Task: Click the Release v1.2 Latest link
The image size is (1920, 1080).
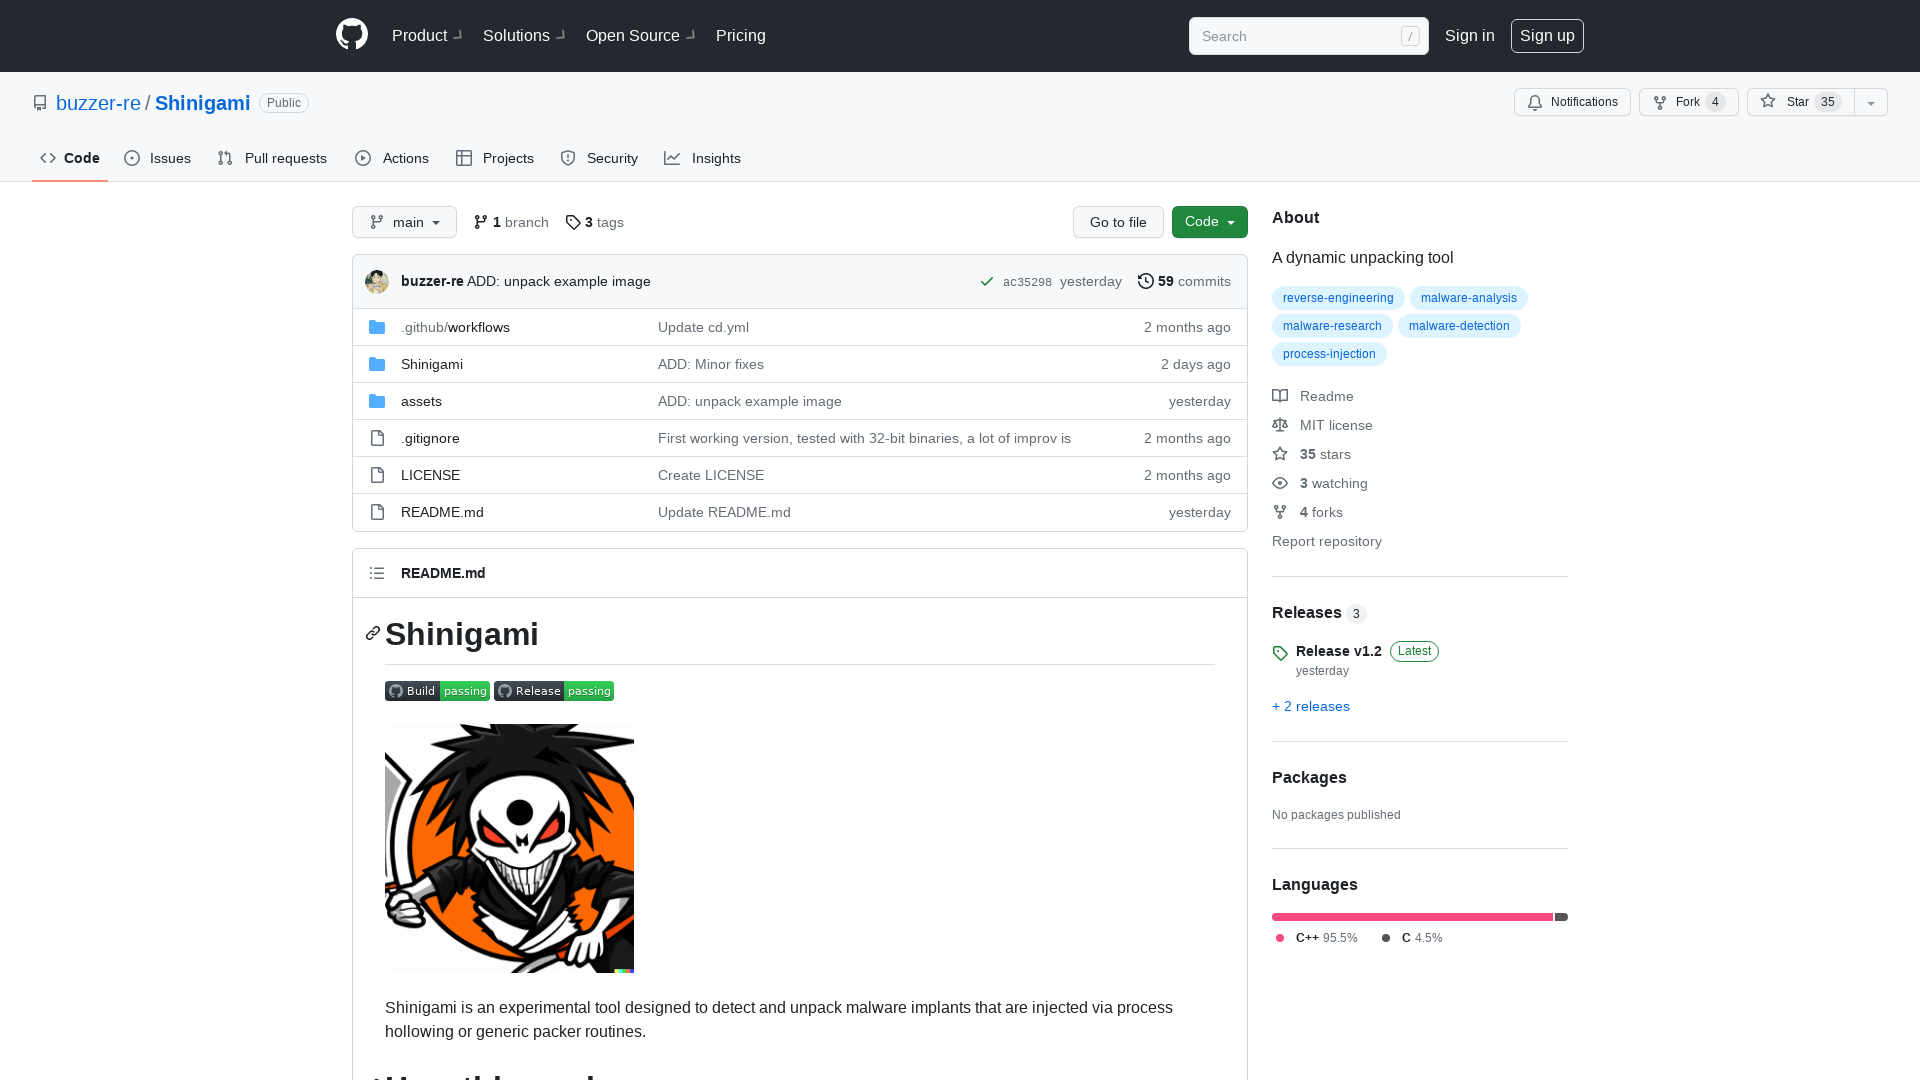Action: [1338, 651]
